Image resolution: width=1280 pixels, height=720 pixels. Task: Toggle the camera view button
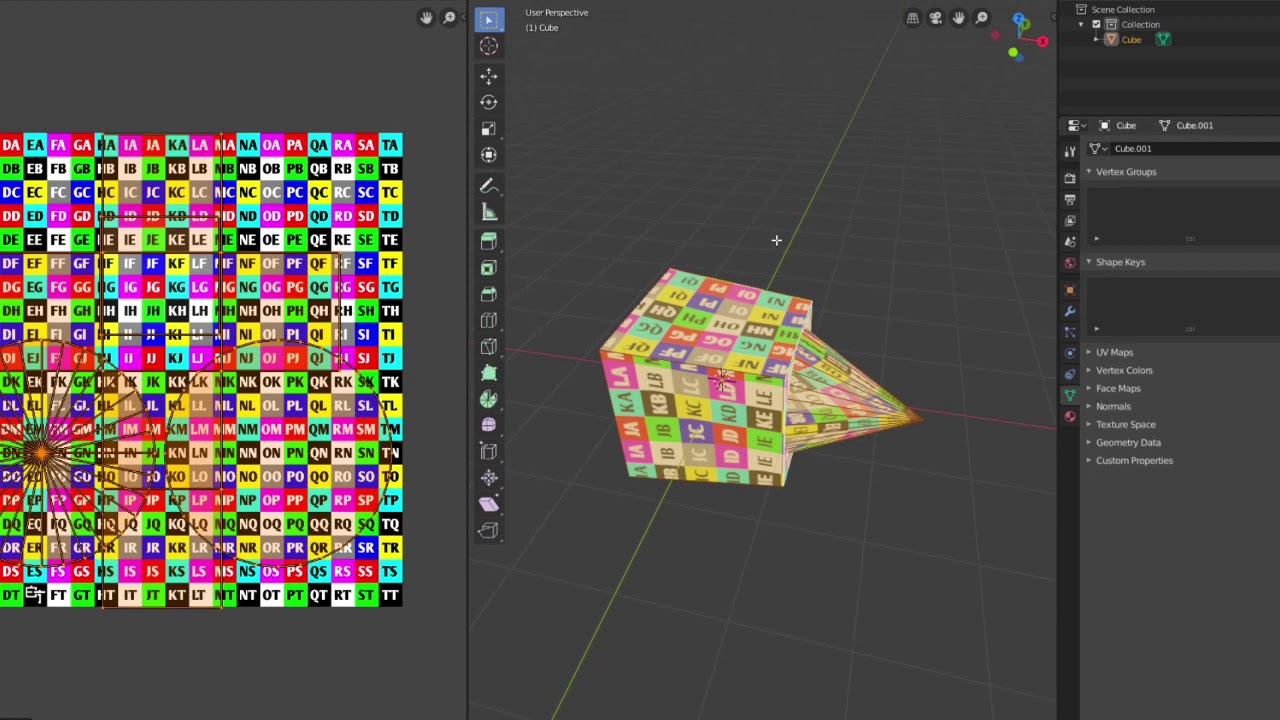click(x=936, y=18)
